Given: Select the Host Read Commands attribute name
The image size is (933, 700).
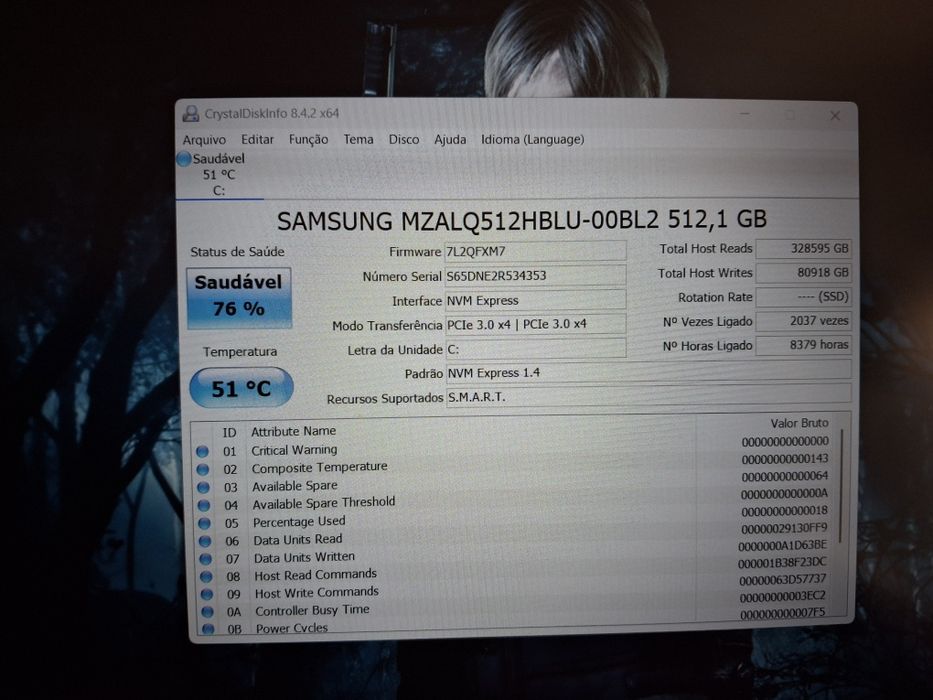Looking at the screenshot, I should (x=316, y=575).
